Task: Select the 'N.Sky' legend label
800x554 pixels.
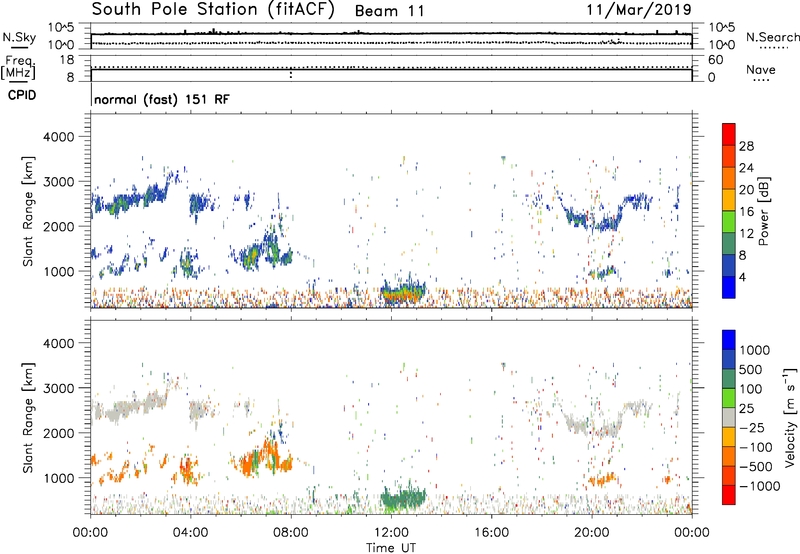Action: pos(19,37)
